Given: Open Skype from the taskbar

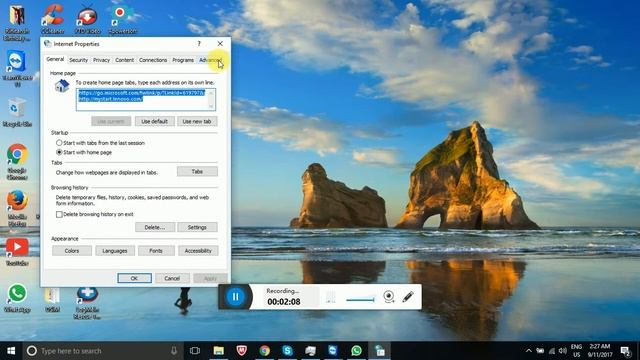Looking at the screenshot, I should point(287,351).
